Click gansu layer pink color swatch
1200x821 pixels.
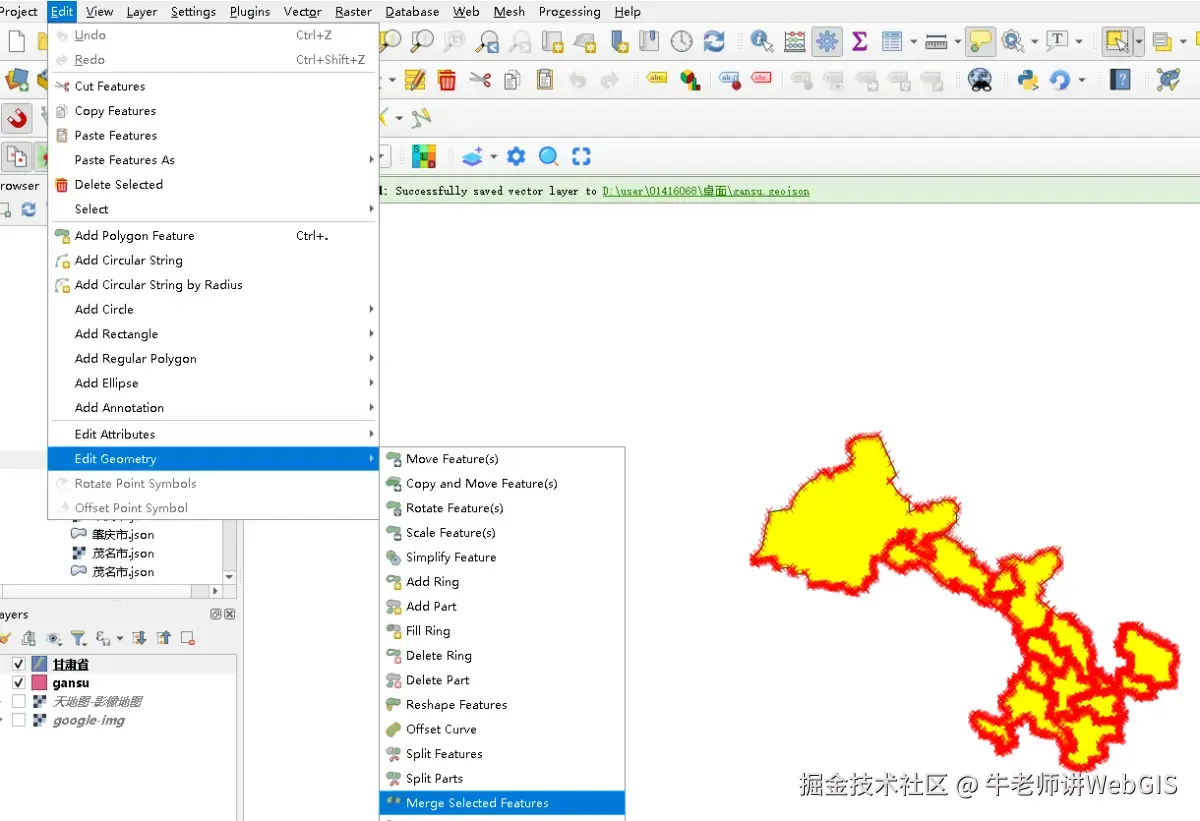(x=39, y=683)
